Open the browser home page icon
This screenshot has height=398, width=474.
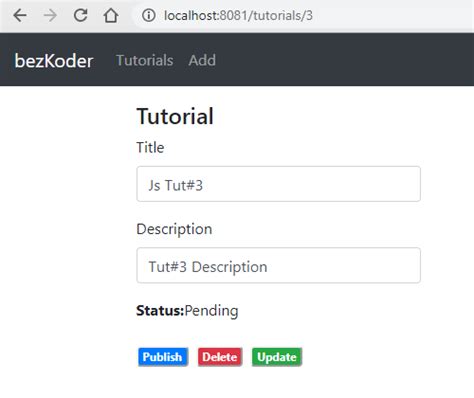[111, 15]
